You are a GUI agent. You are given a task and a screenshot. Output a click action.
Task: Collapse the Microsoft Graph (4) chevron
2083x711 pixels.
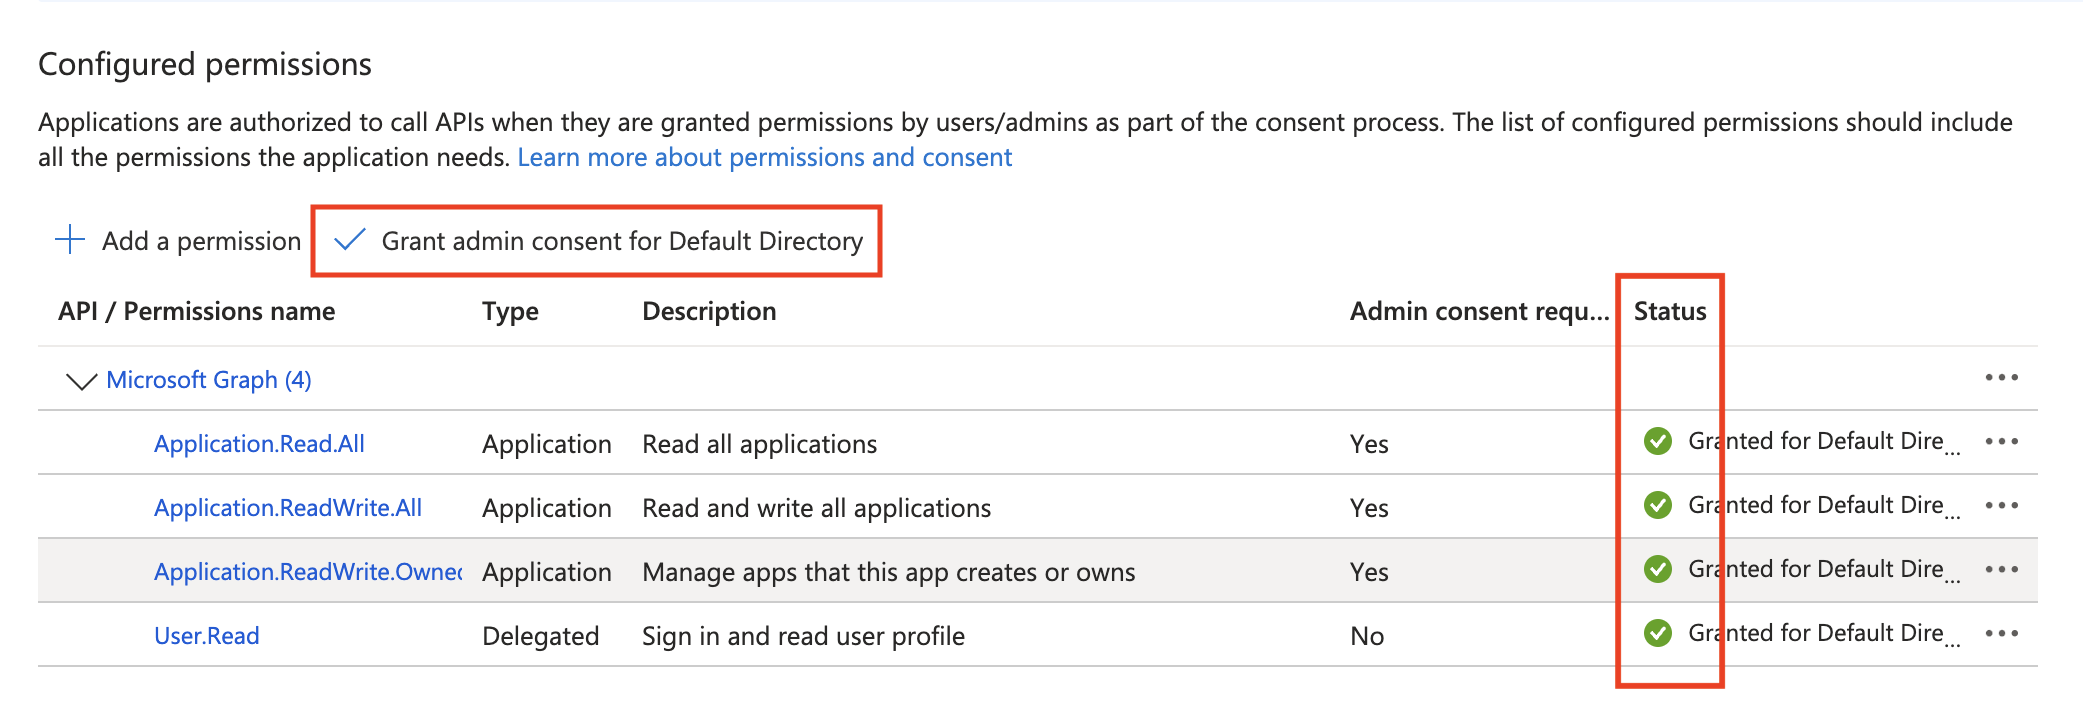(80, 381)
